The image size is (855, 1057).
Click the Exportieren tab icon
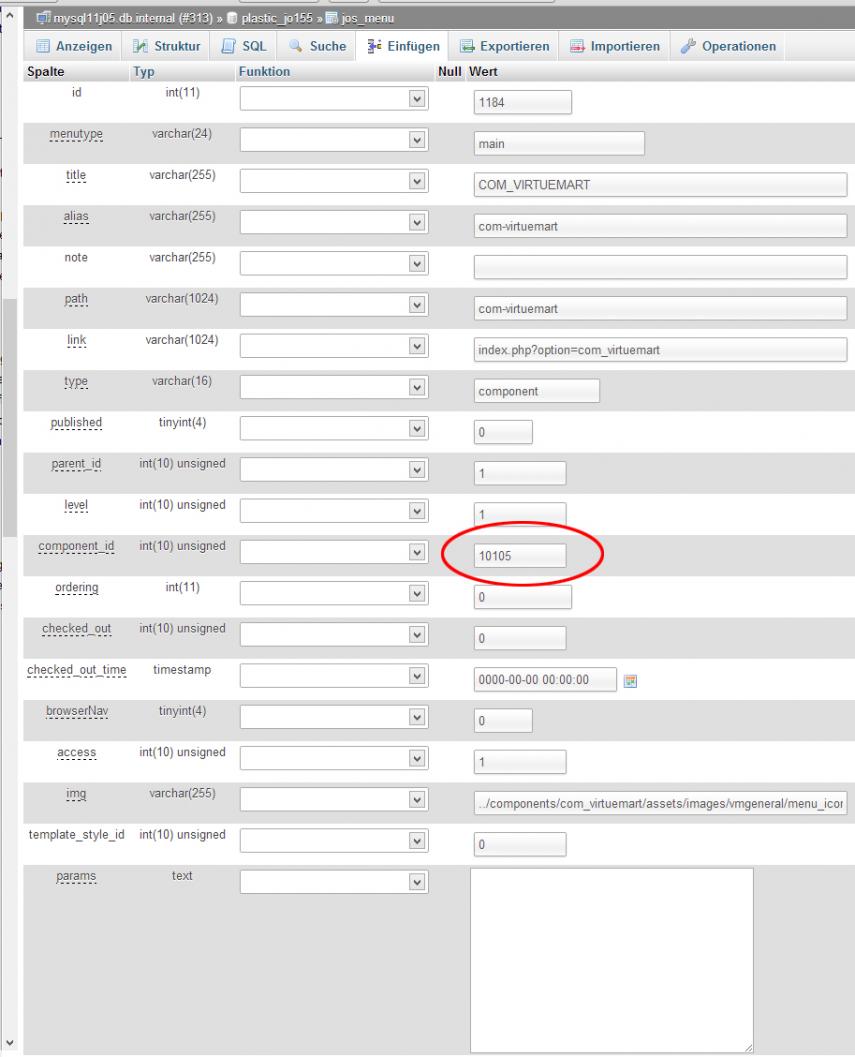(466, 46)
